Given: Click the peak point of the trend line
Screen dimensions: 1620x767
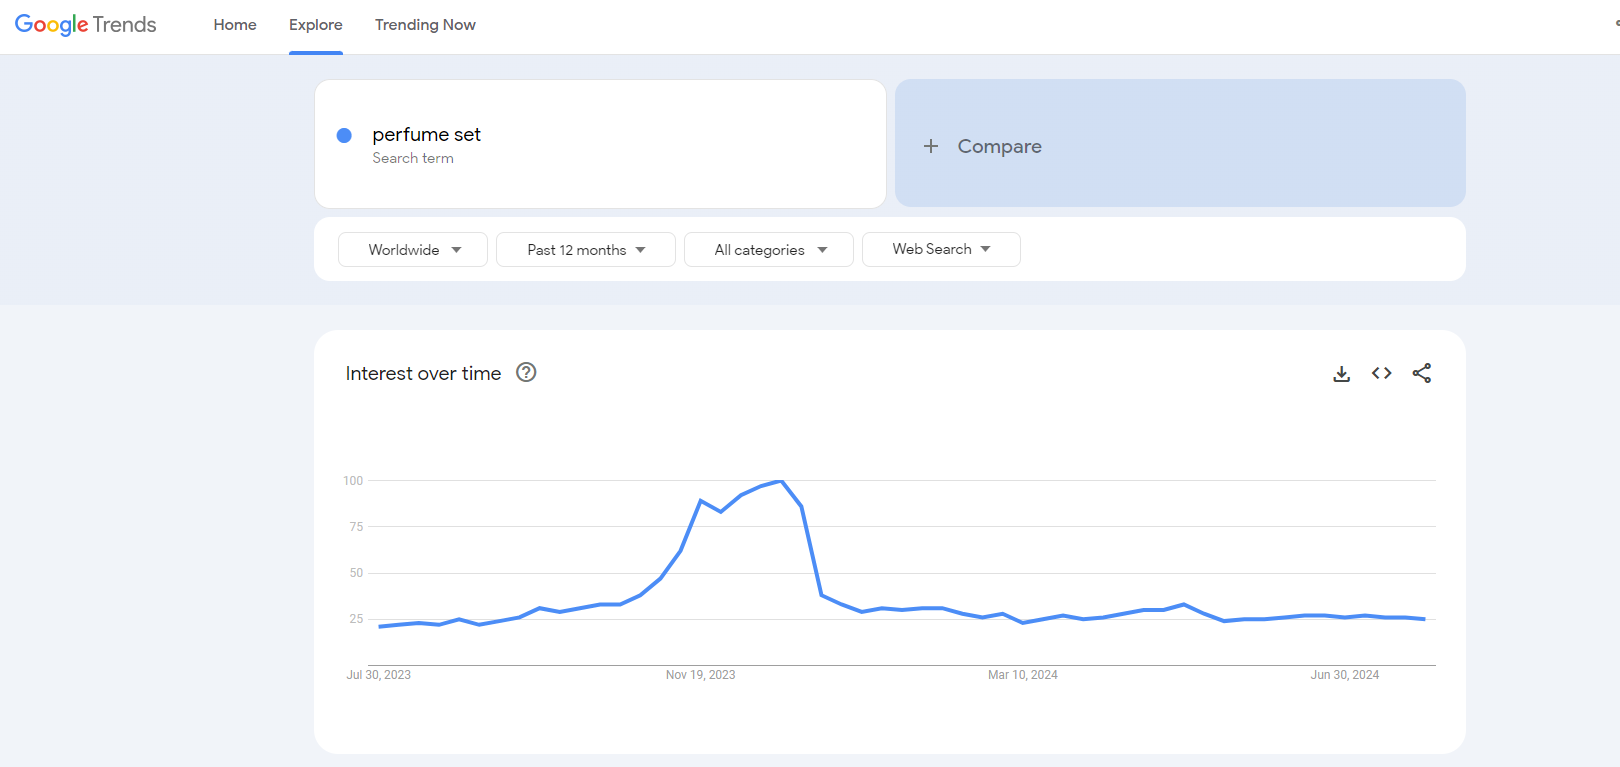Looking at the screenshot, I should coord(781,481).
